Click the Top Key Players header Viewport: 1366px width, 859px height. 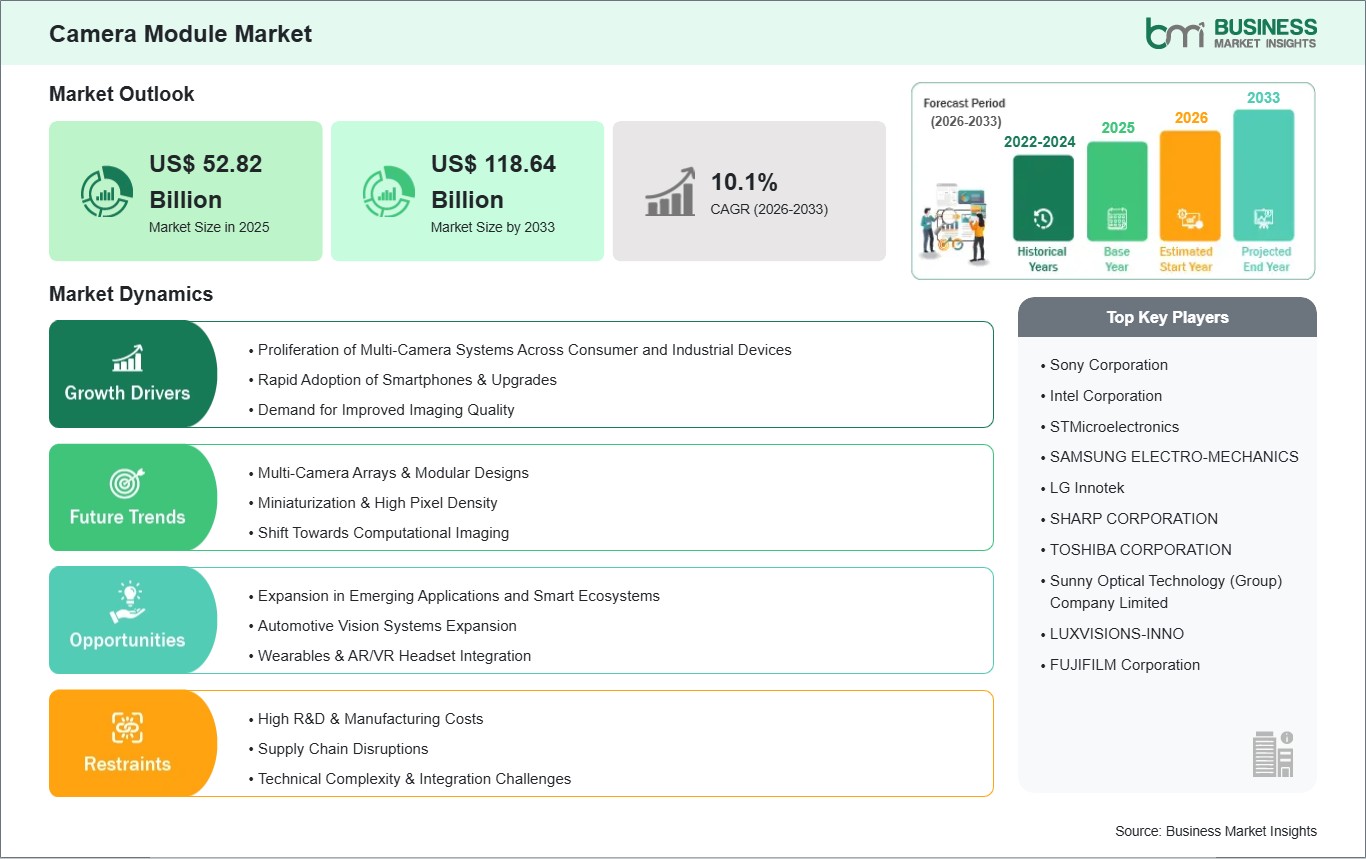coord(1167,317)
